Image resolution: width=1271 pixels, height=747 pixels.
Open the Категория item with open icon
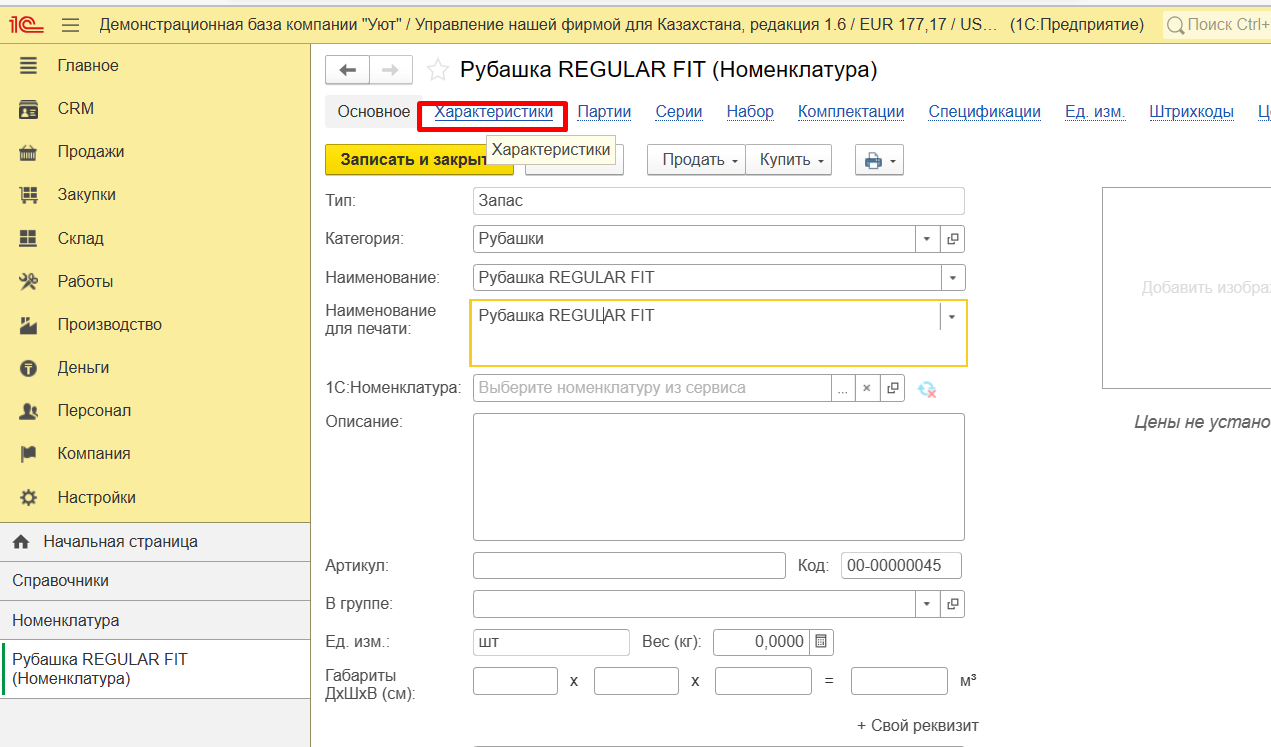(x=953, y=239)
